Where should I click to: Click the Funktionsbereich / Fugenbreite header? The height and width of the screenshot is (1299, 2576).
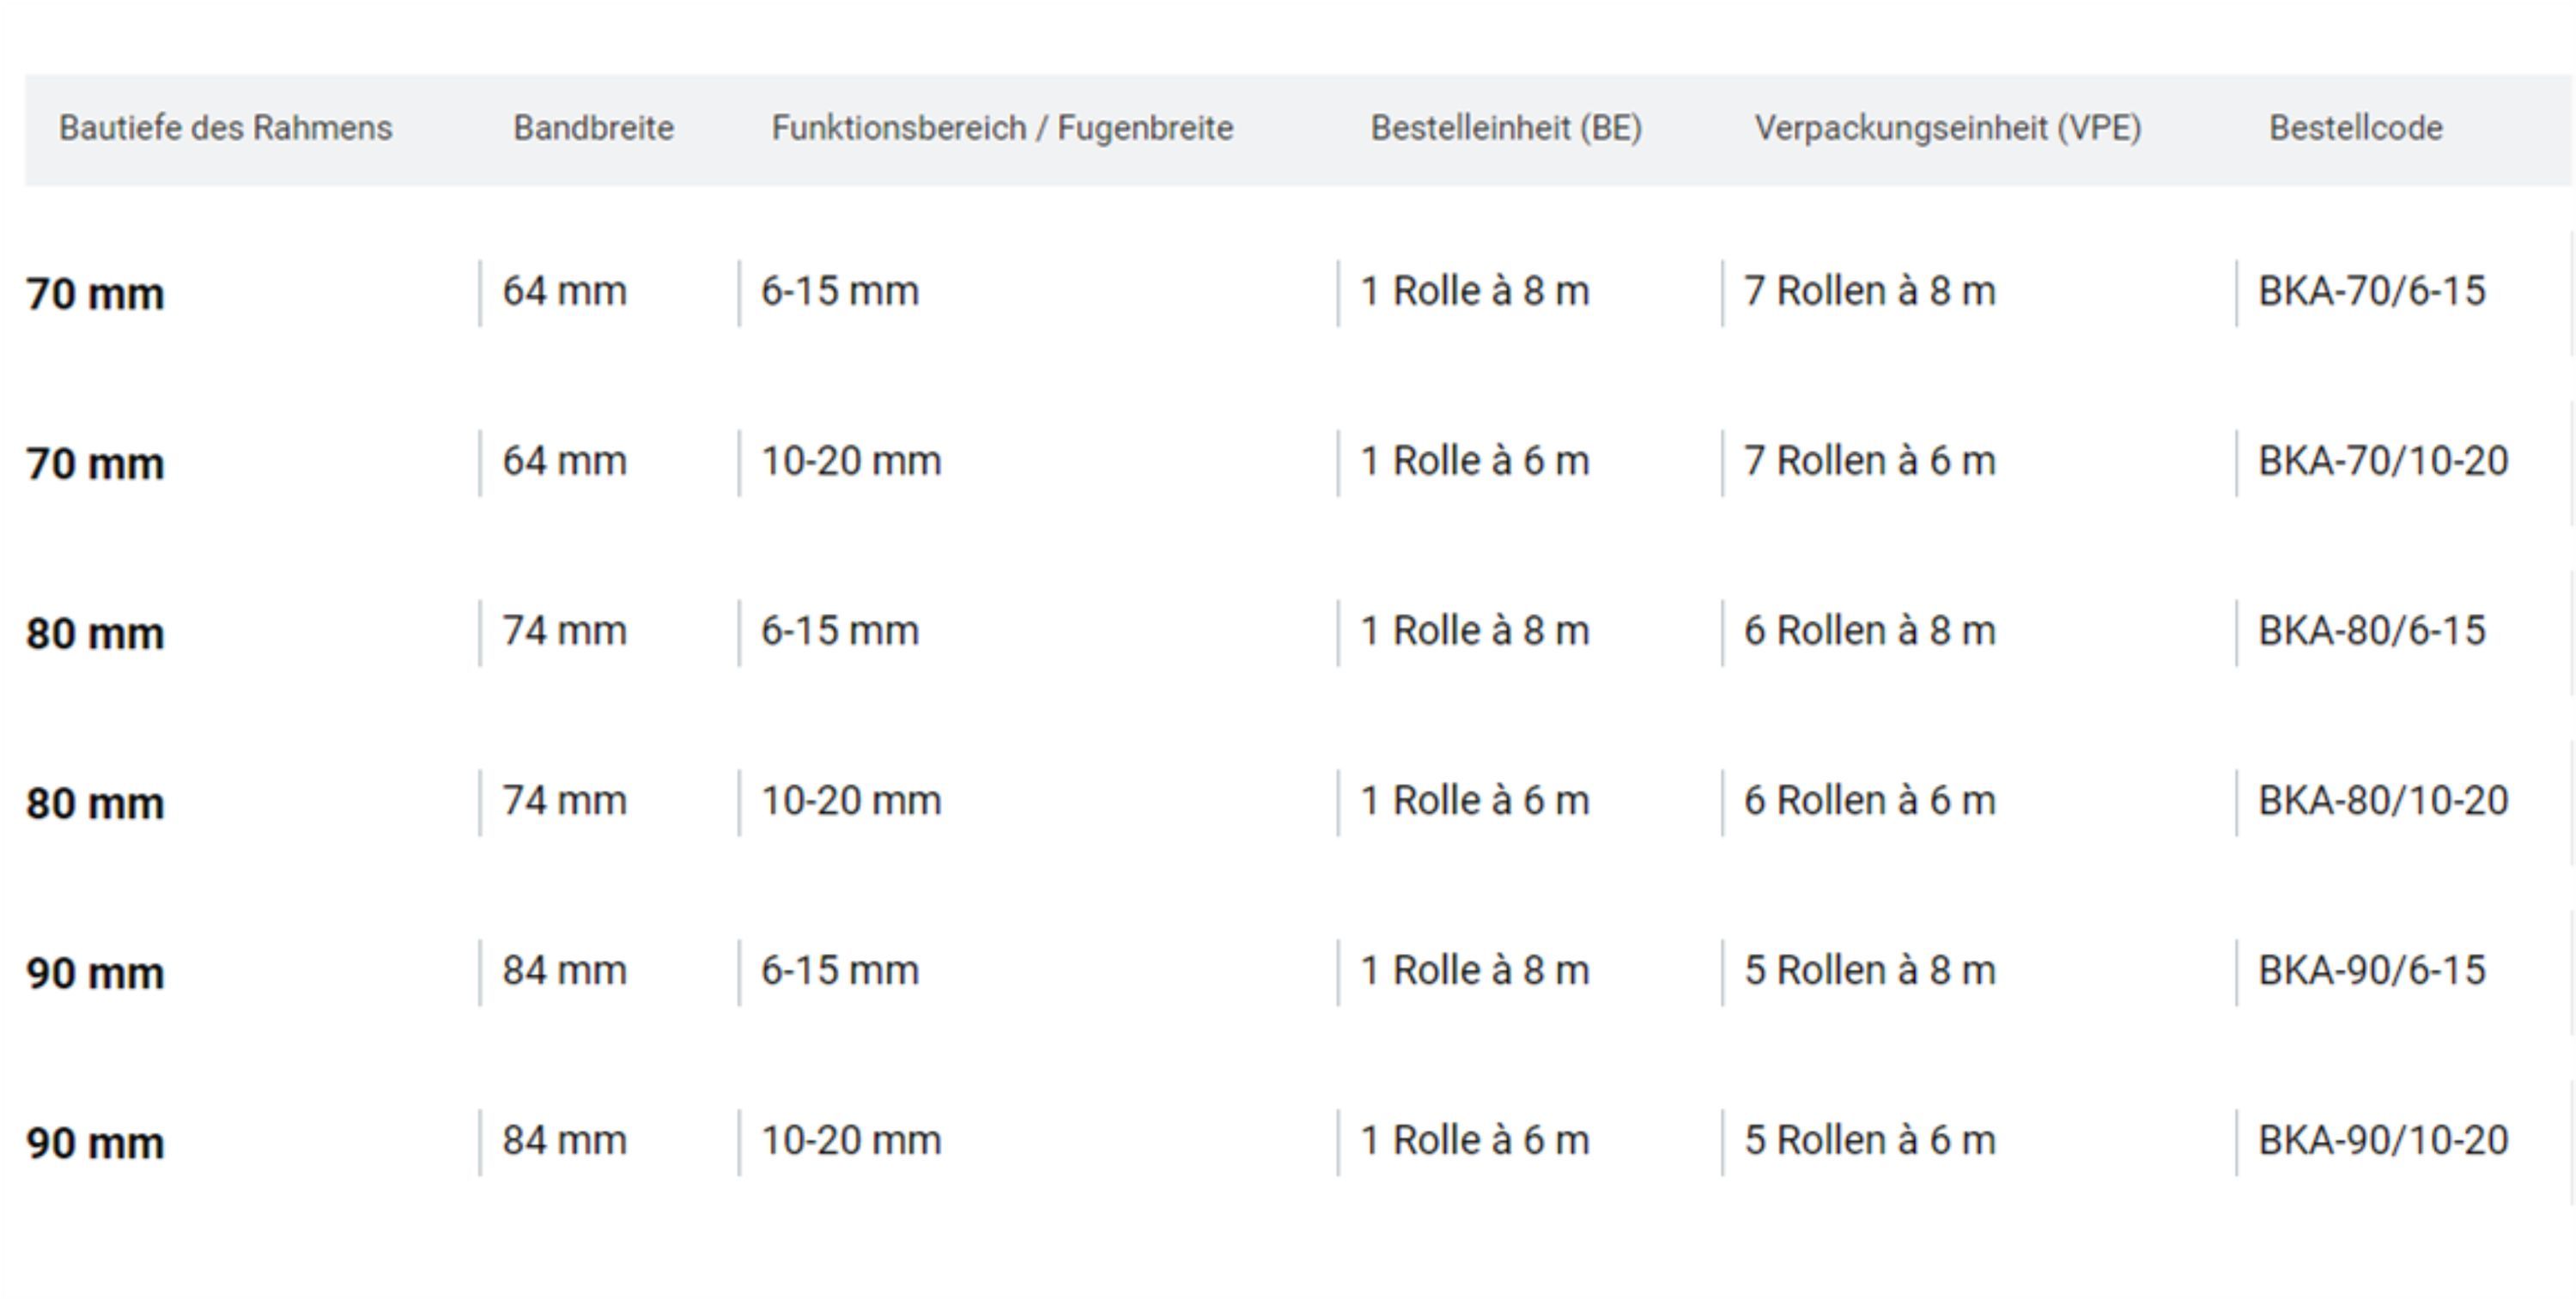(x=1002, y=128)
